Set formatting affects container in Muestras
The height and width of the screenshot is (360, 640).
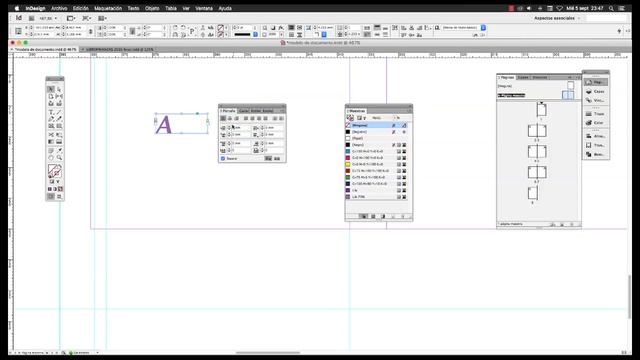click(x=359, y=118)
